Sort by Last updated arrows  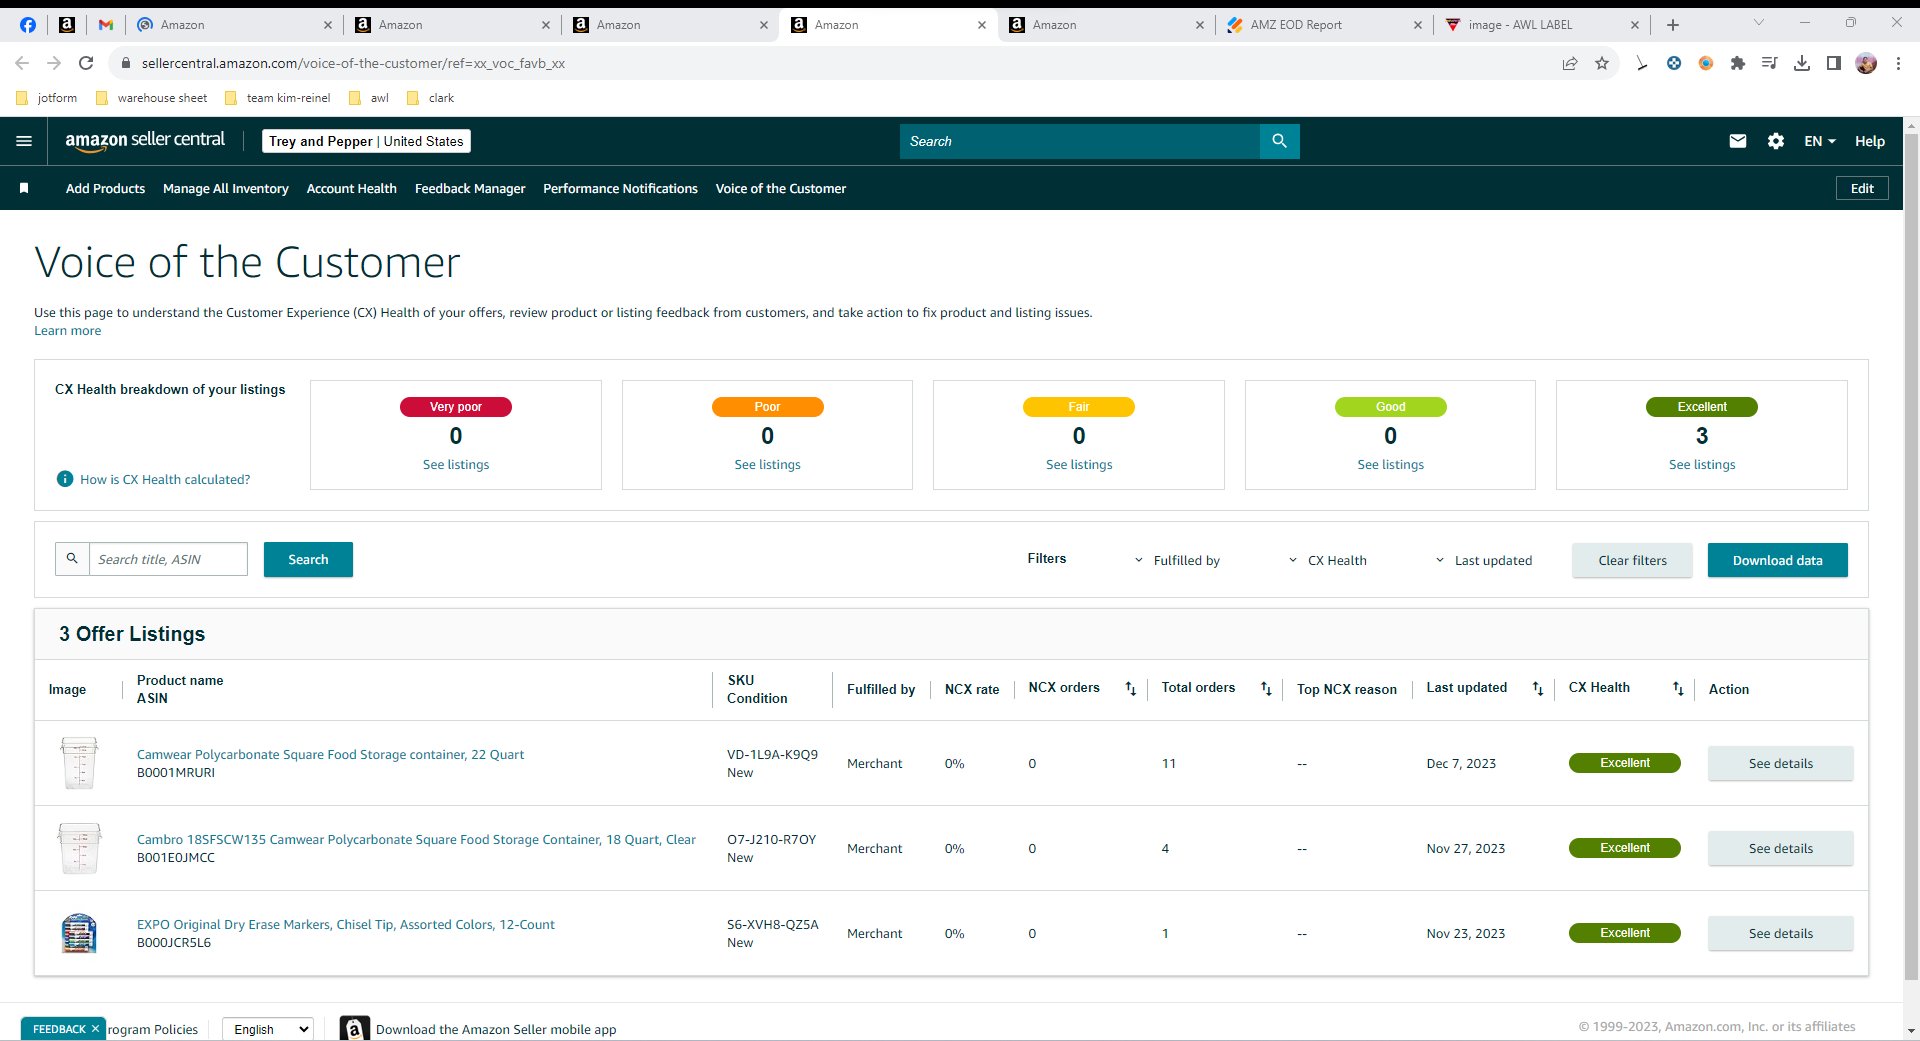1538,688
